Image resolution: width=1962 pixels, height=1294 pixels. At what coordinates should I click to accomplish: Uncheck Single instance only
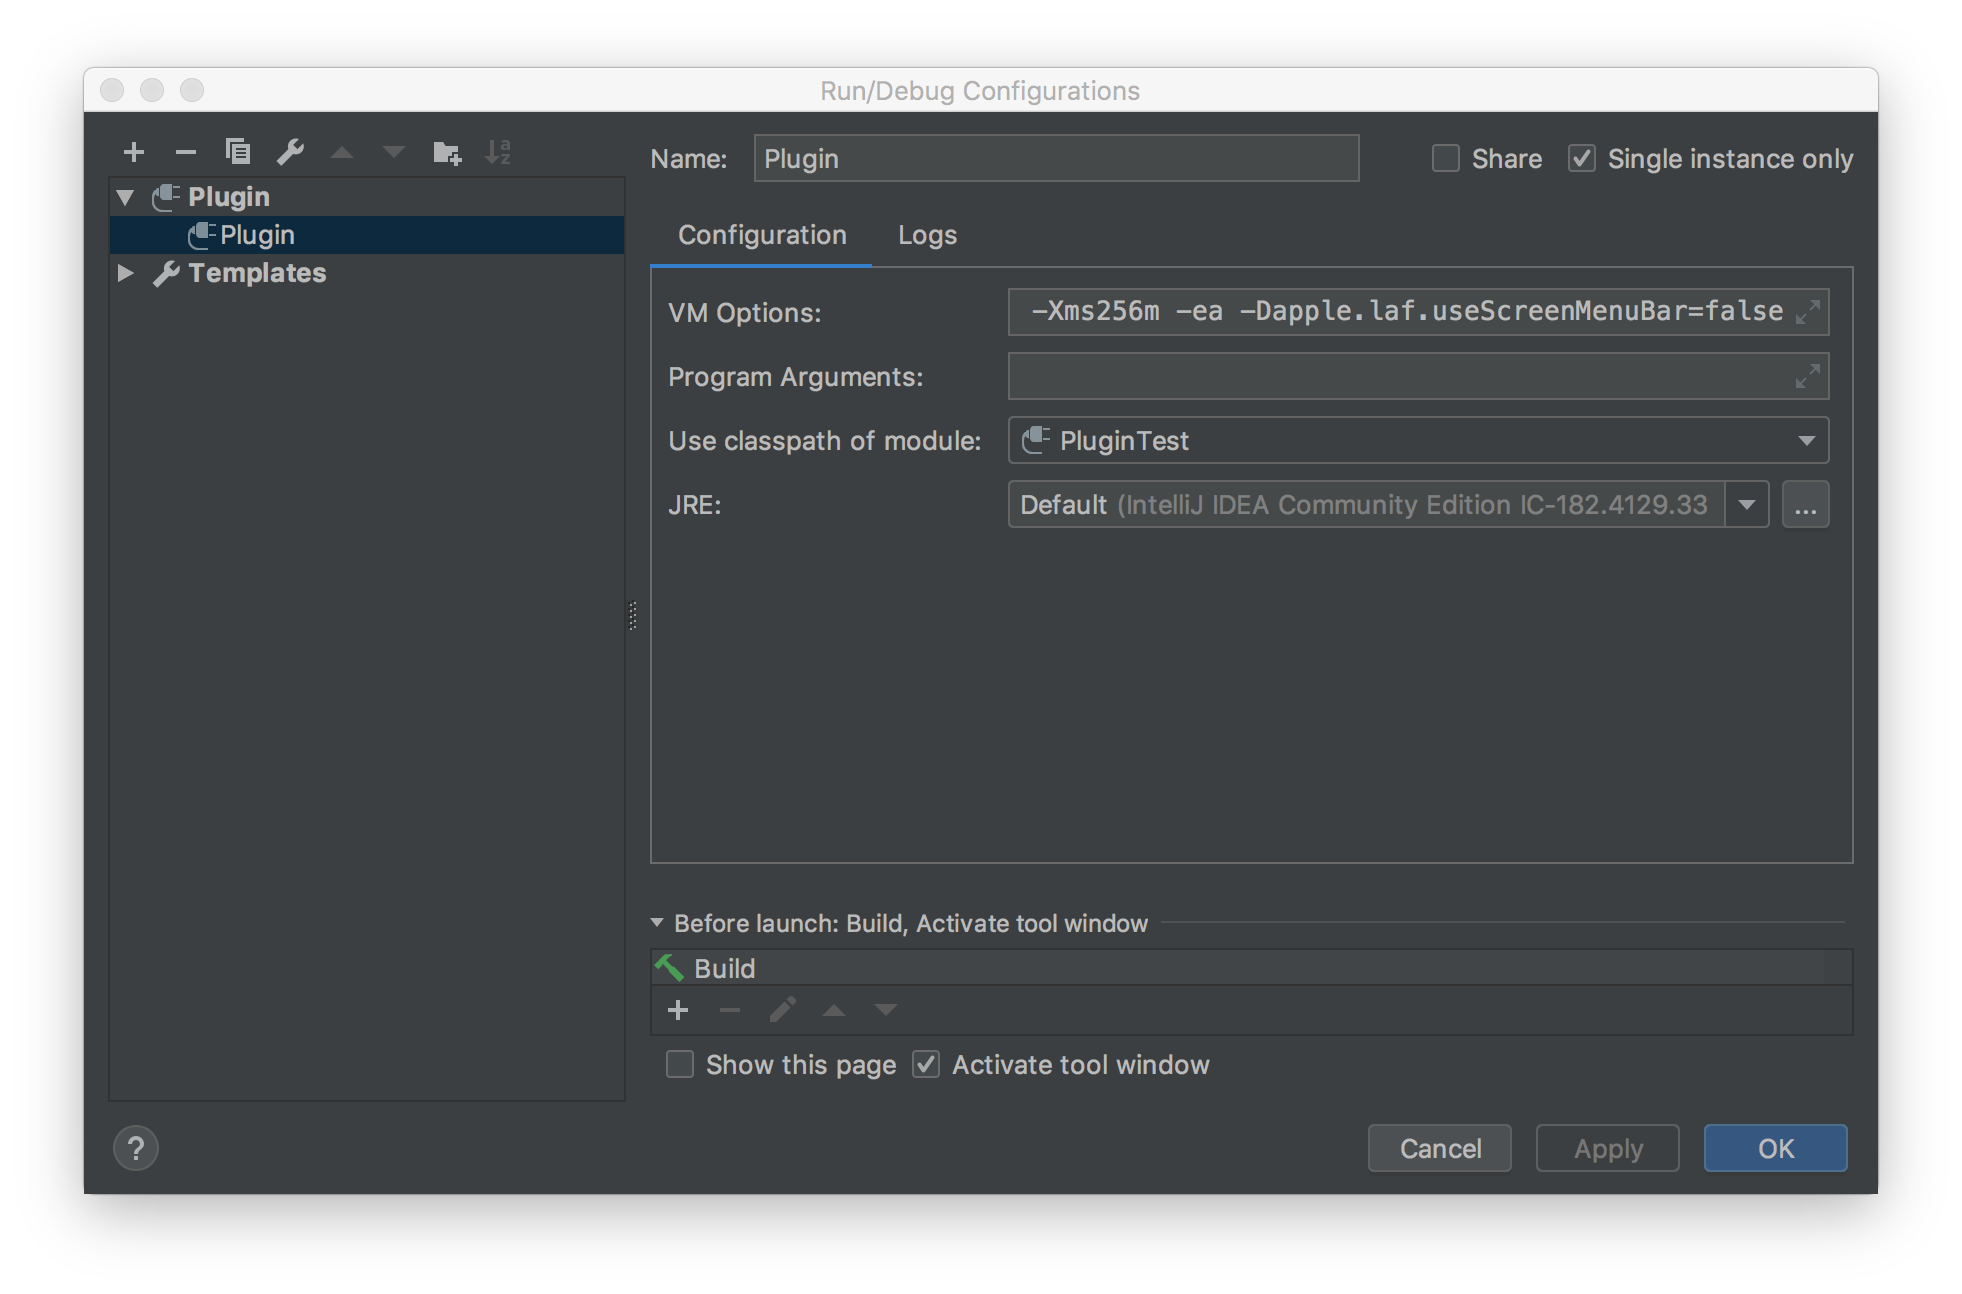pos(1581,159)
